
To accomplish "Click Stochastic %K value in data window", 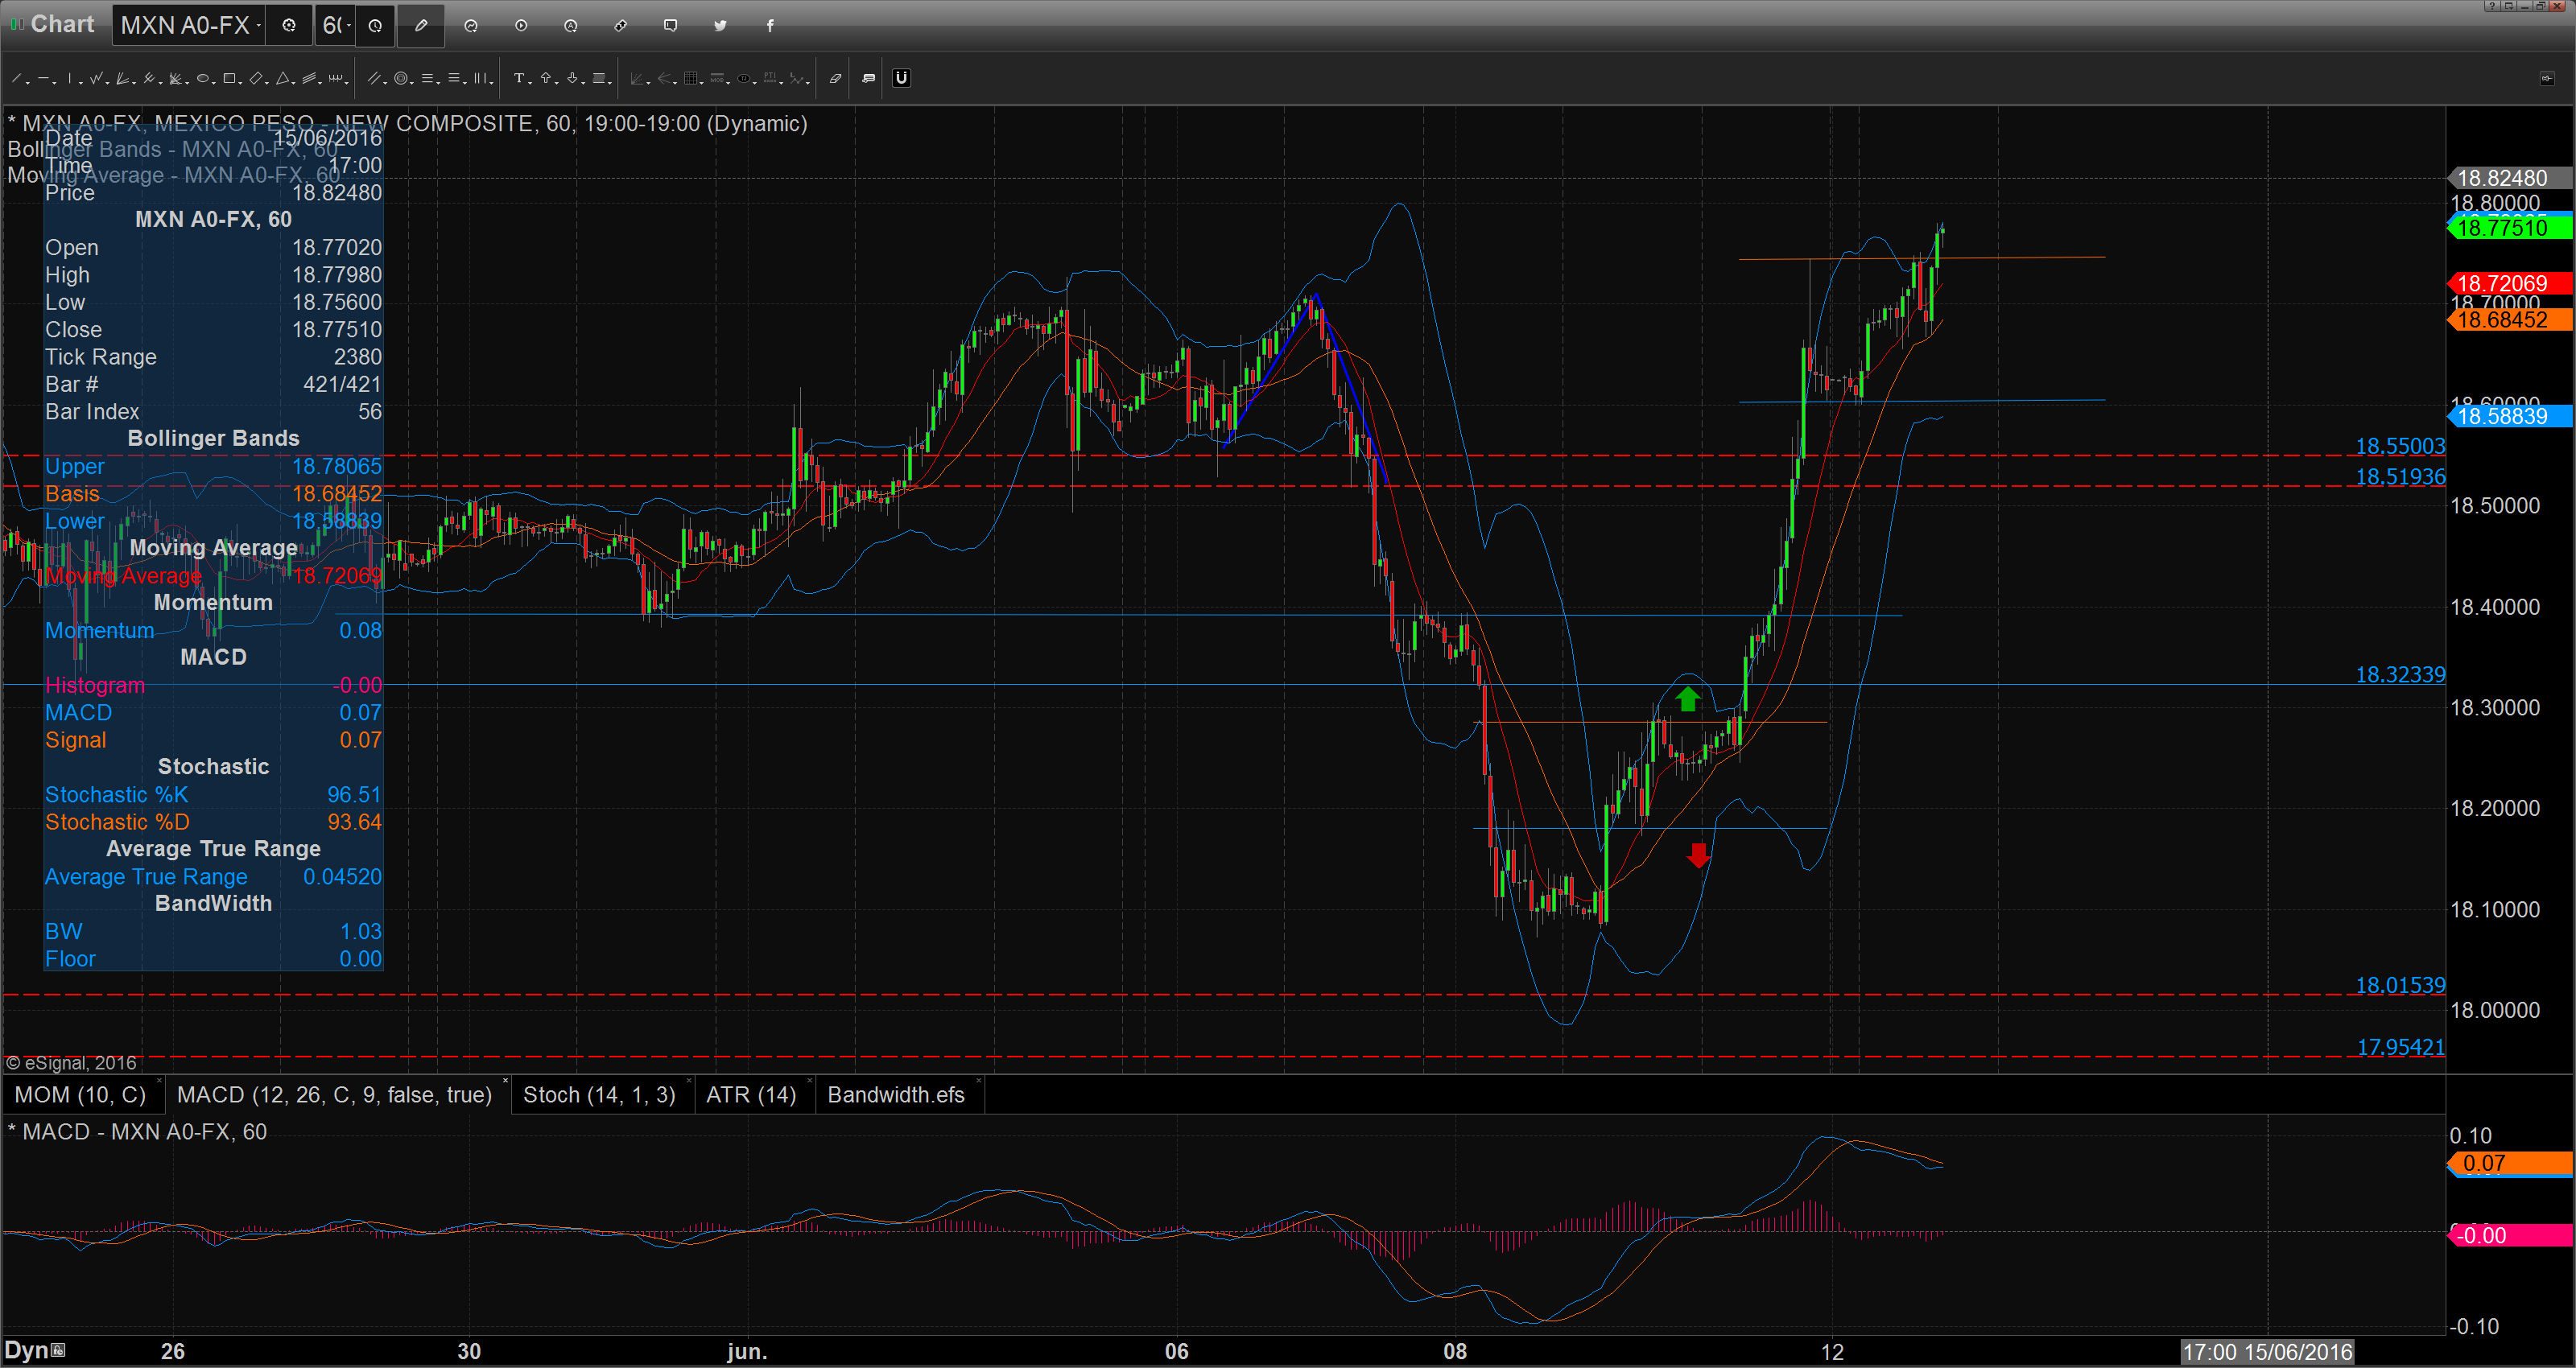I will point(354,795).
